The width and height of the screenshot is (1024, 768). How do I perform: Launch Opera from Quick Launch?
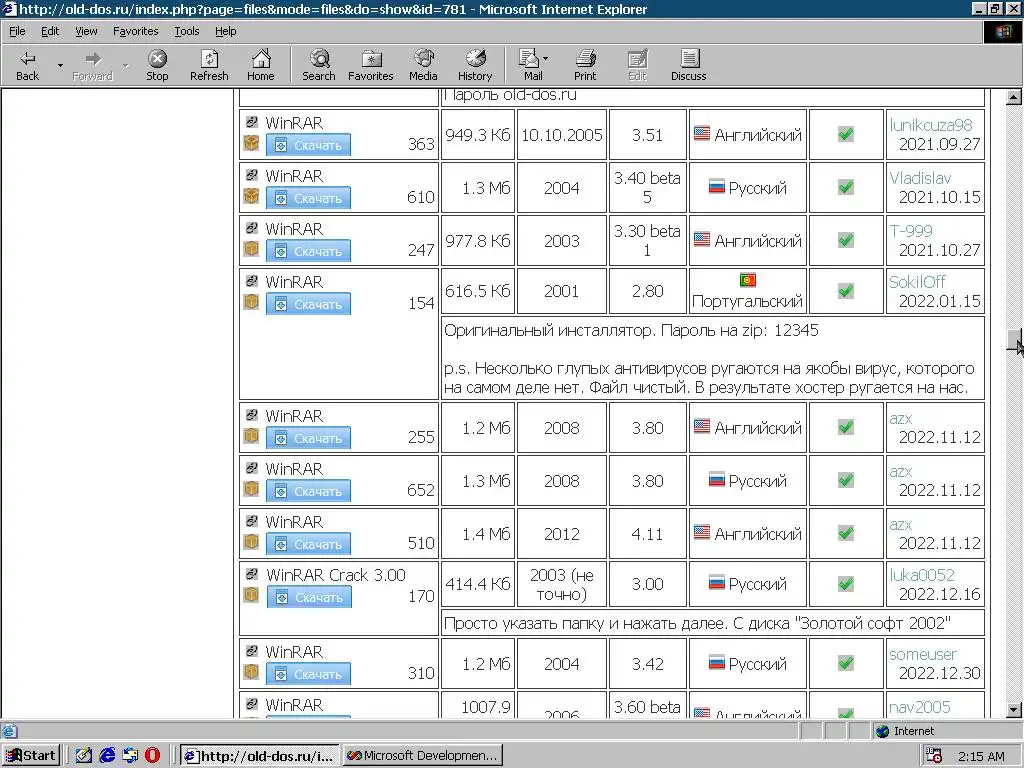(152, 756)
